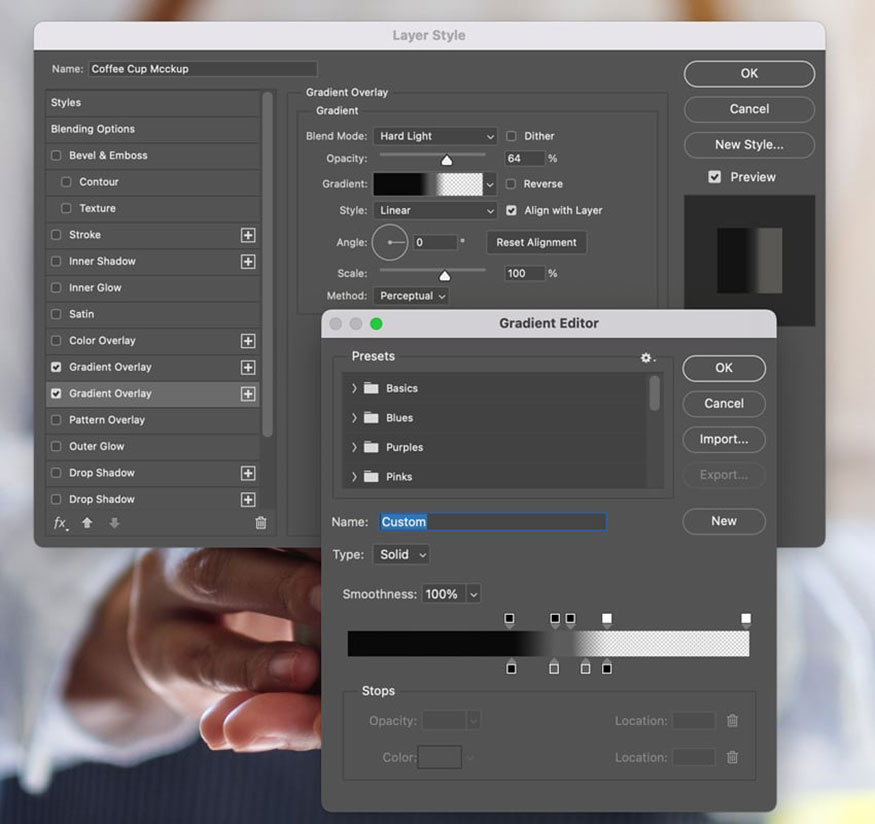Toggle the Dither checkbox
Screen dimensions: 875x824
coord(511,136)
